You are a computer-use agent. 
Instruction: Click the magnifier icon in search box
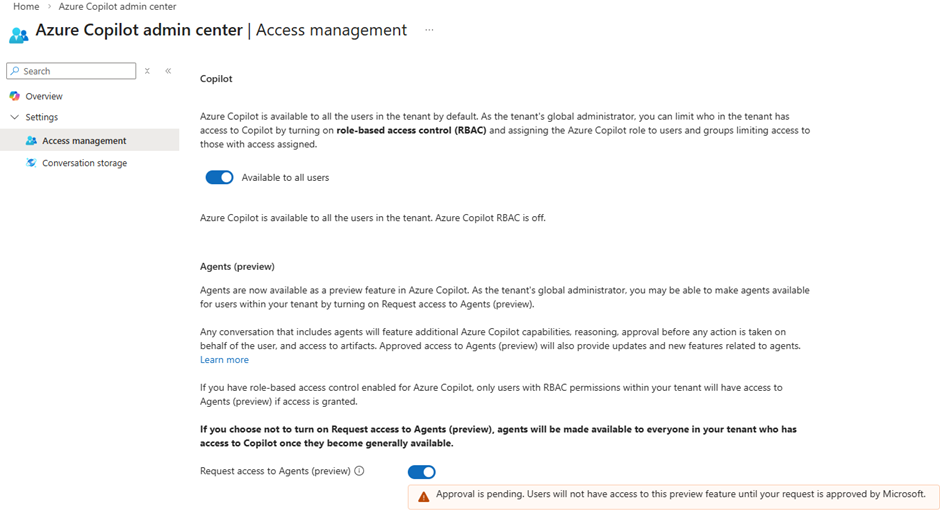14,71
